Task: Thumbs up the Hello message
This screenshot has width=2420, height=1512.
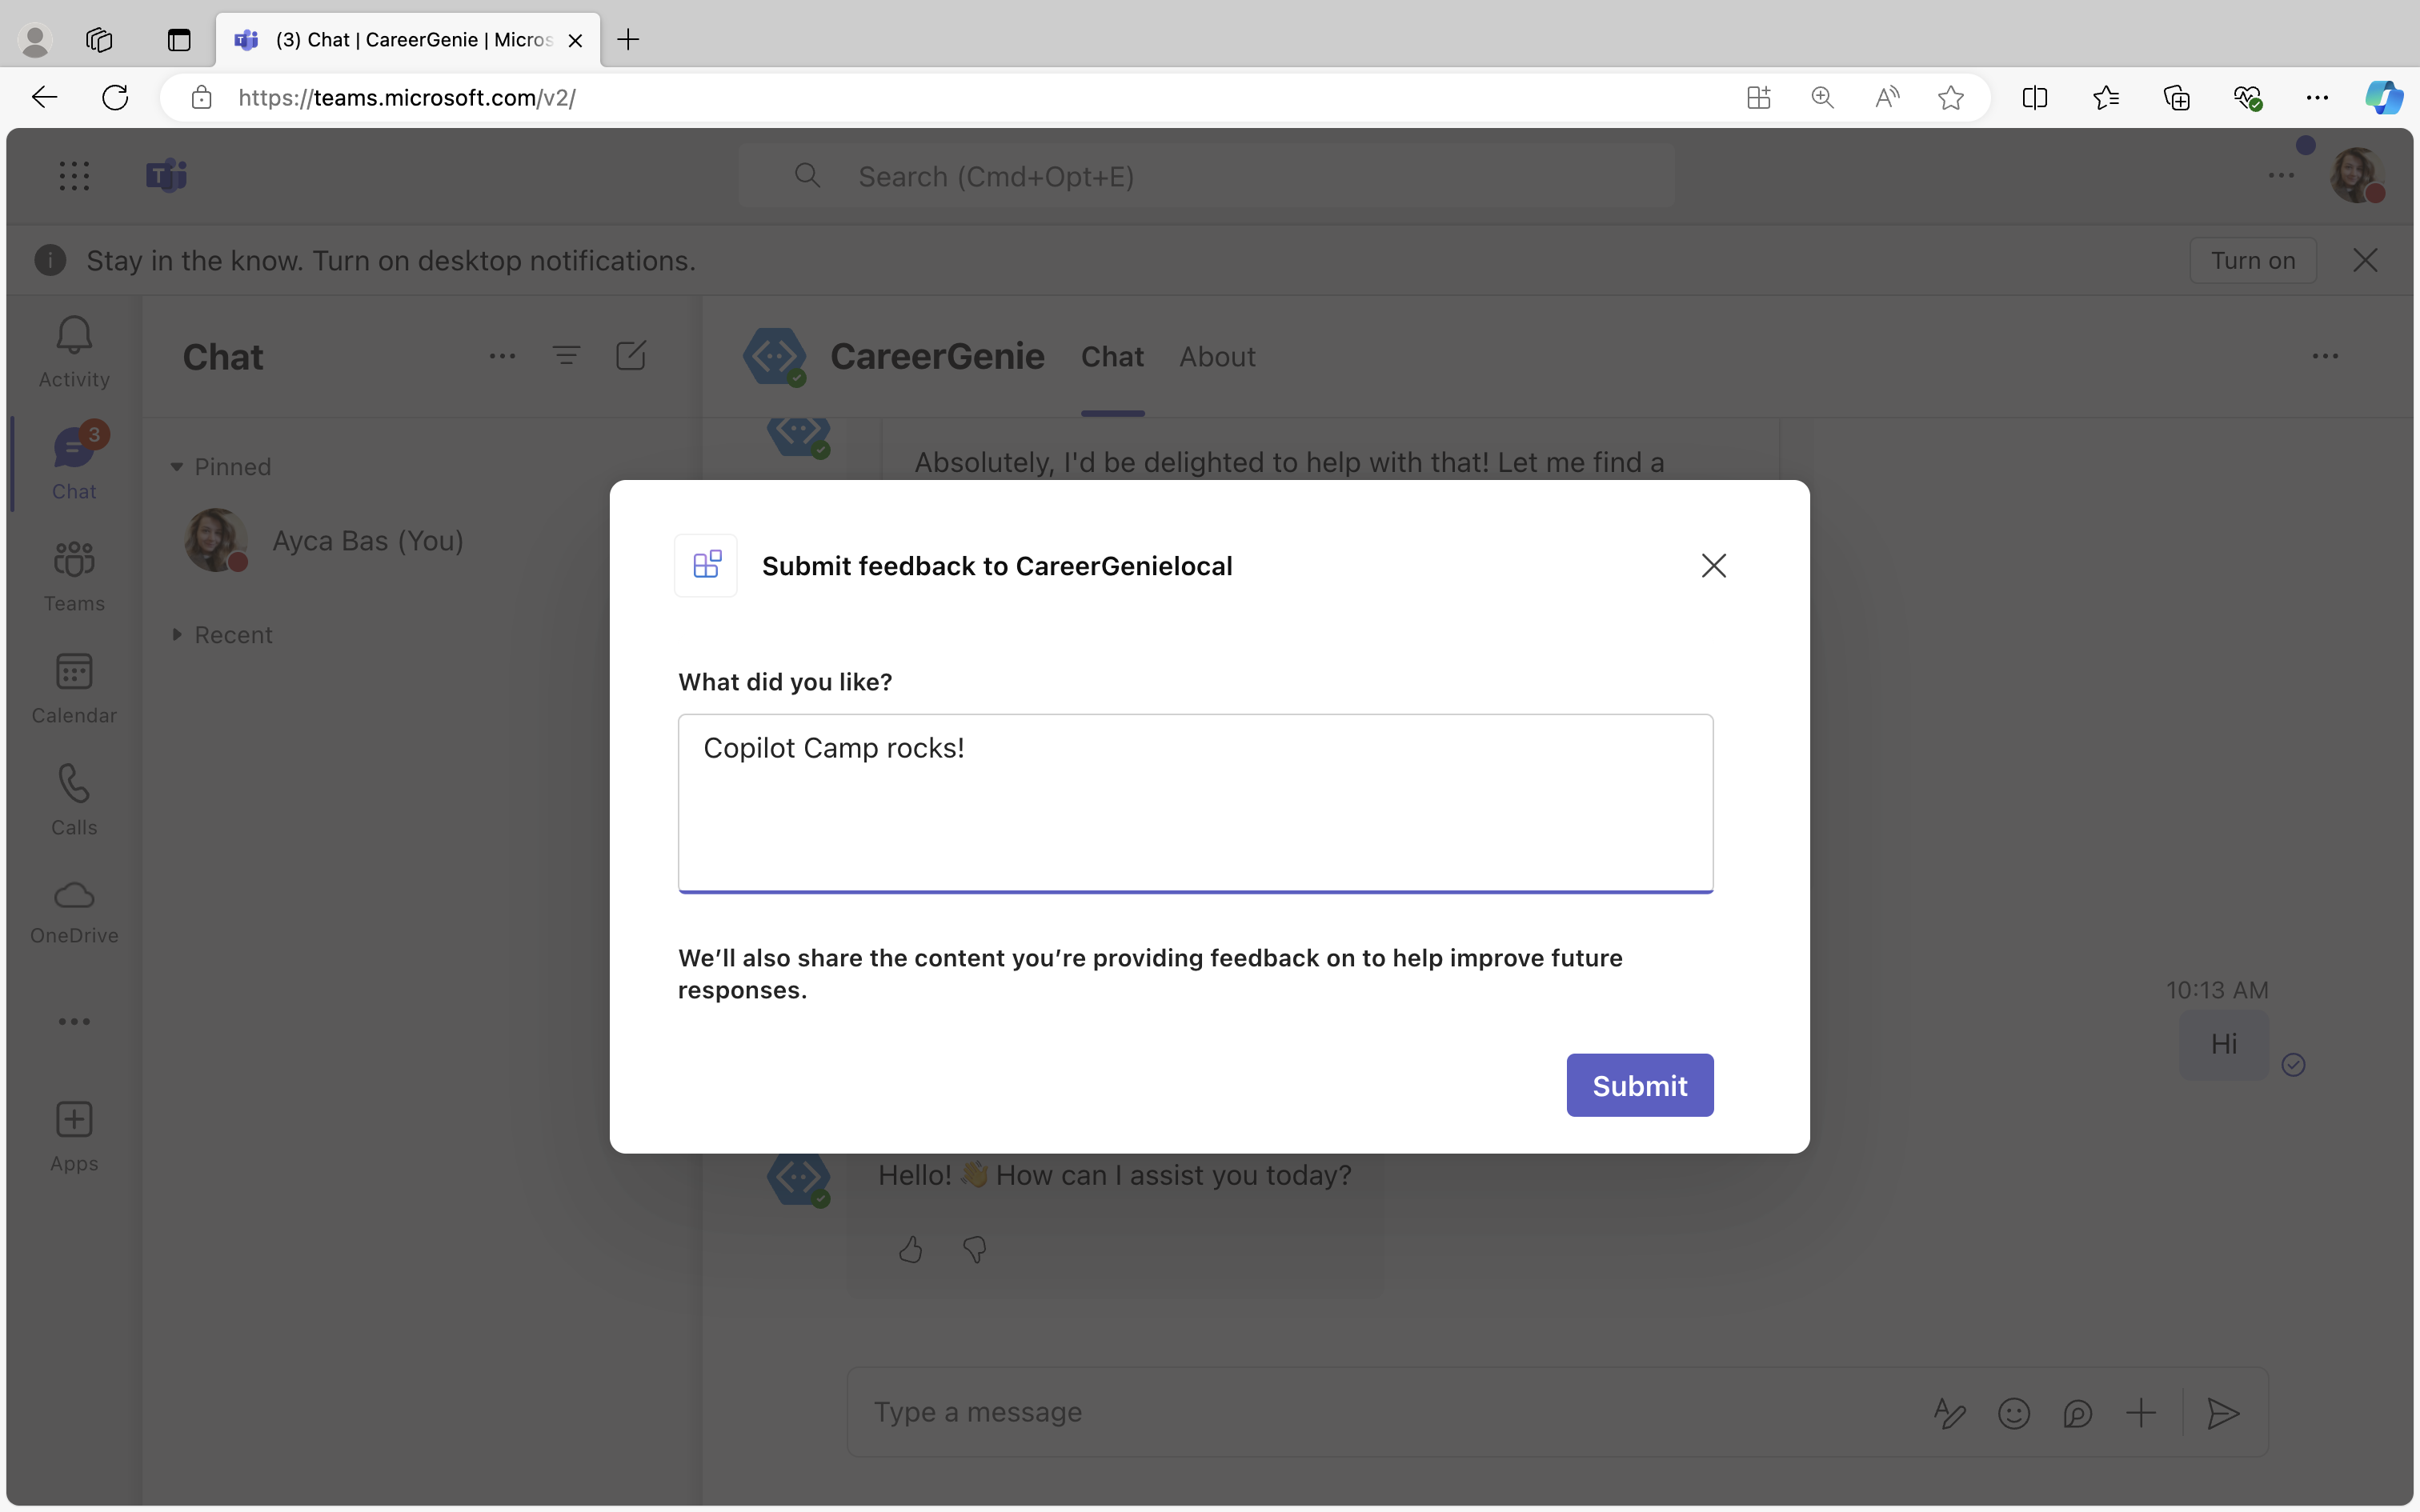Action: [x=910, y=1250]
